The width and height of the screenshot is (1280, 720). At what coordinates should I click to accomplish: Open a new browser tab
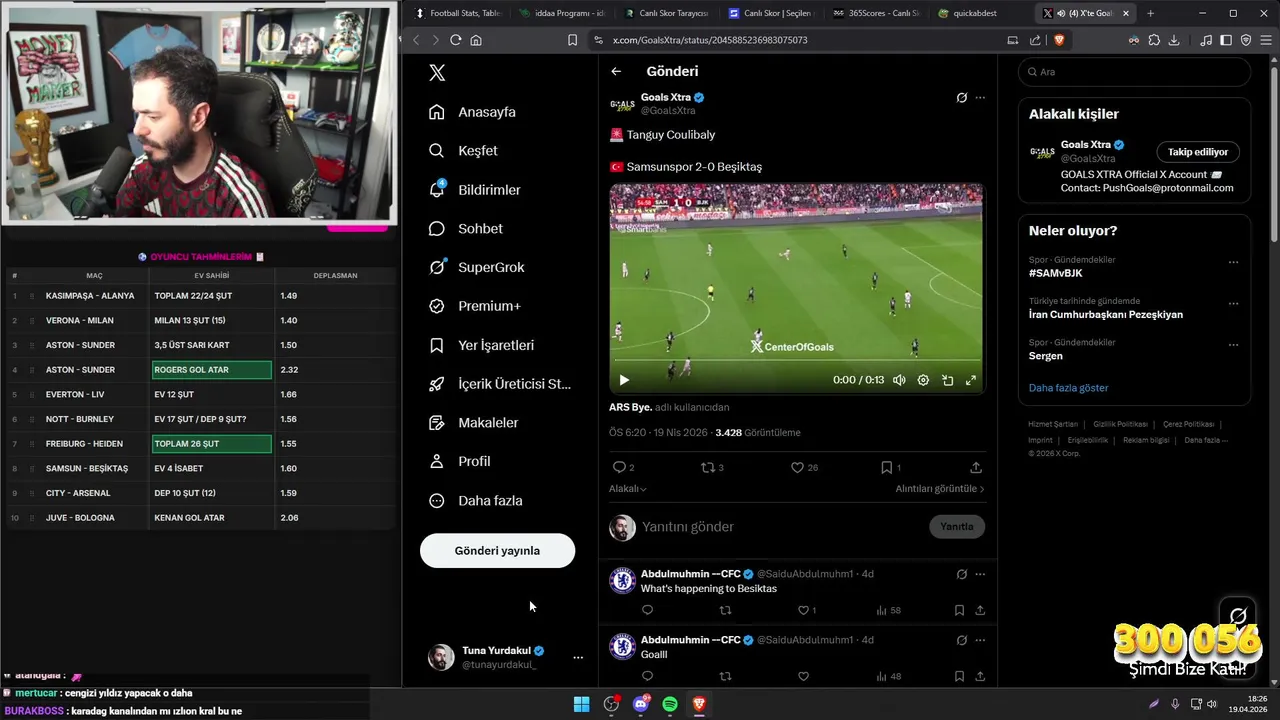1150,13
